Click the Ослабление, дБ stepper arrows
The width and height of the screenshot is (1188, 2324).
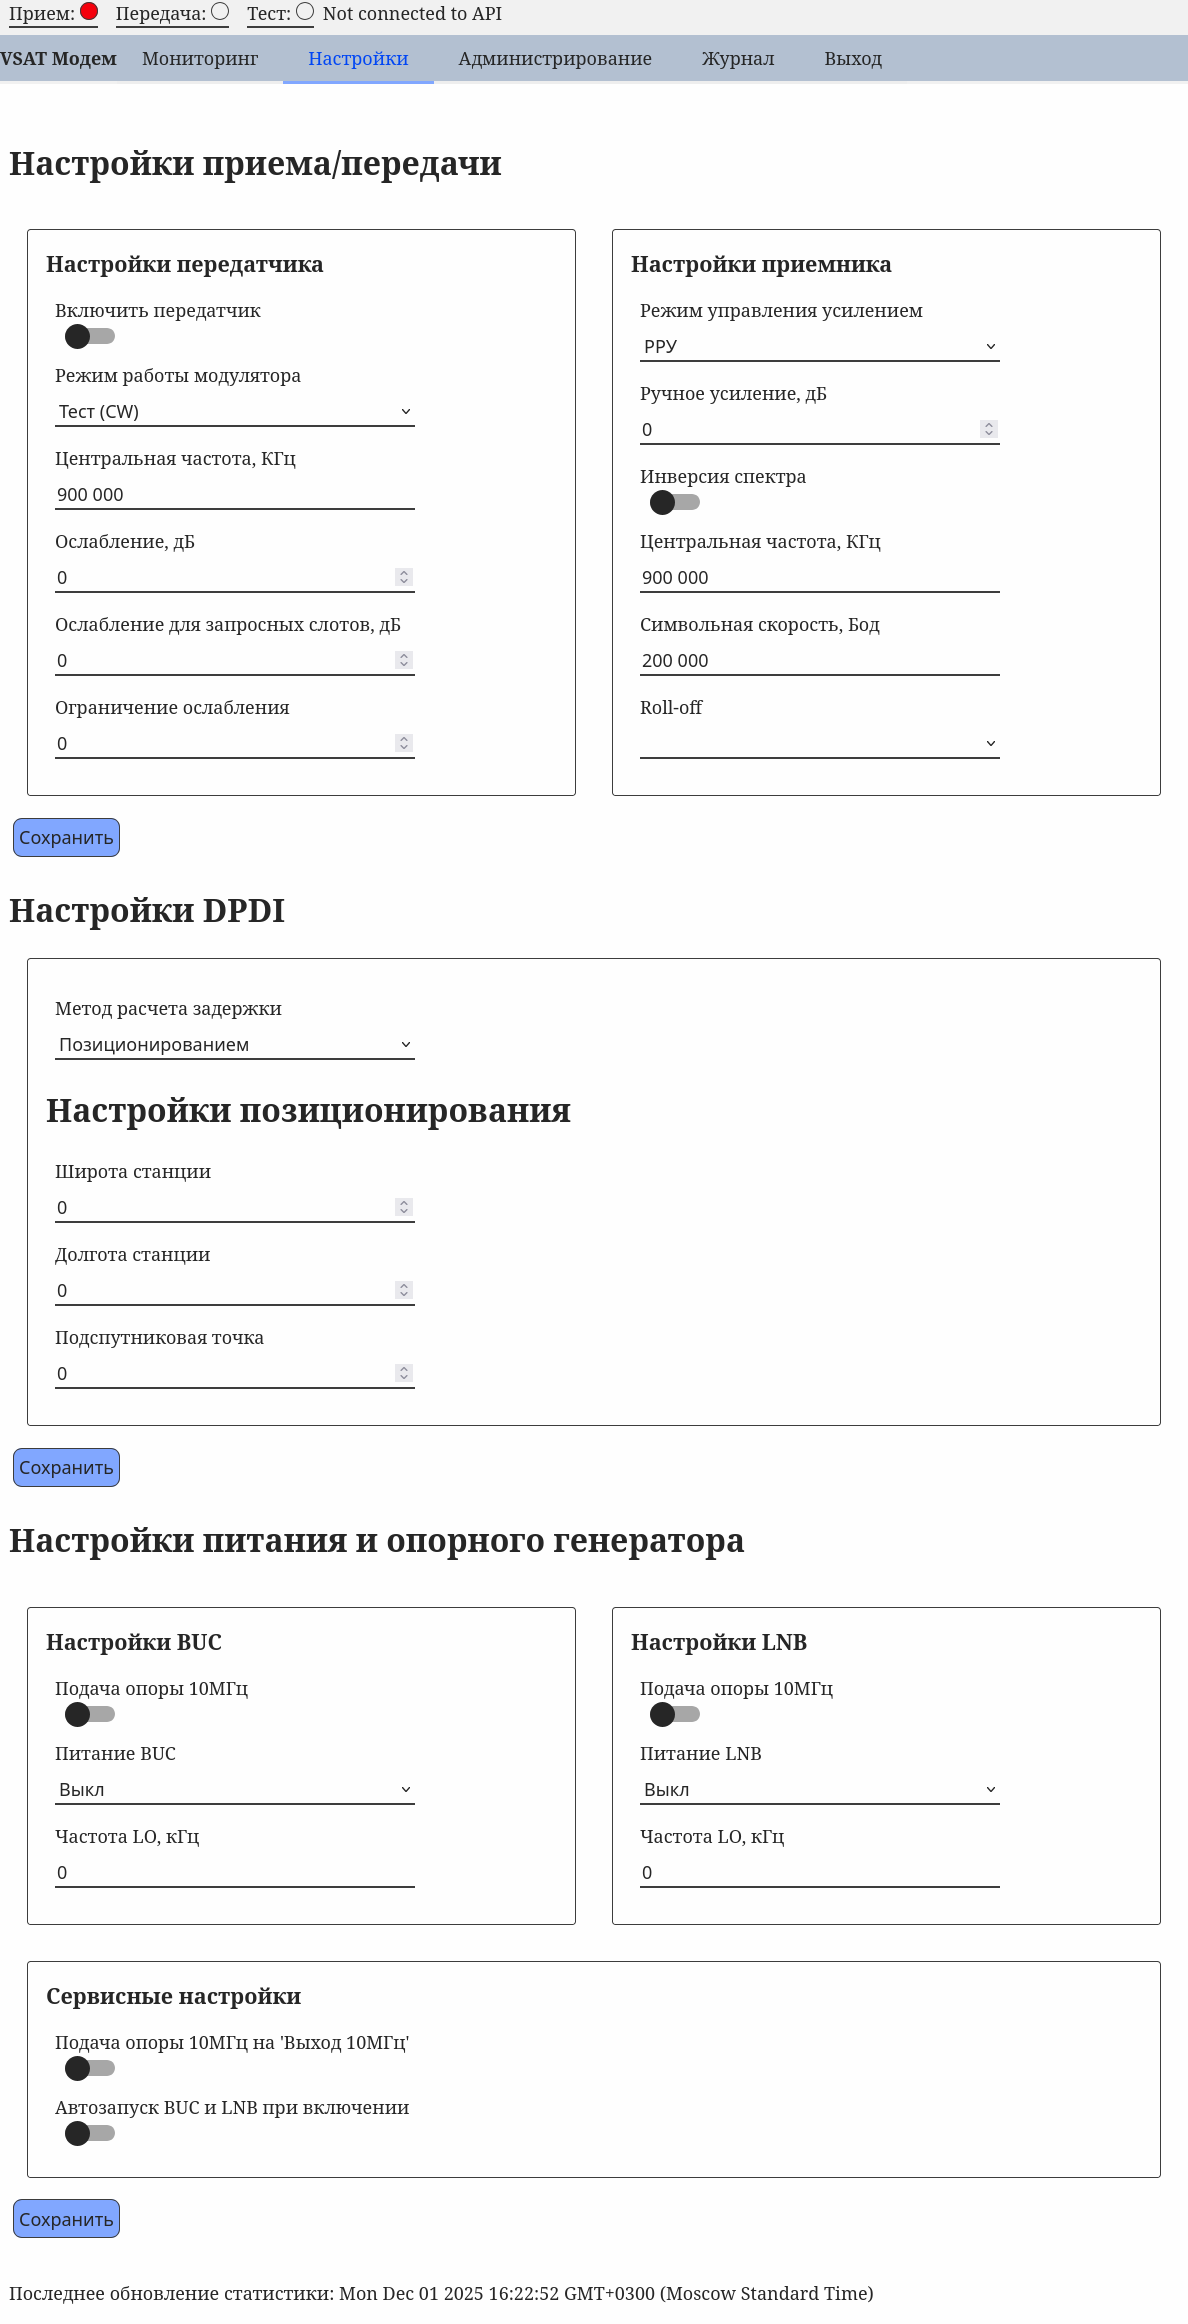pyautogui.click(x=404, y=578)
